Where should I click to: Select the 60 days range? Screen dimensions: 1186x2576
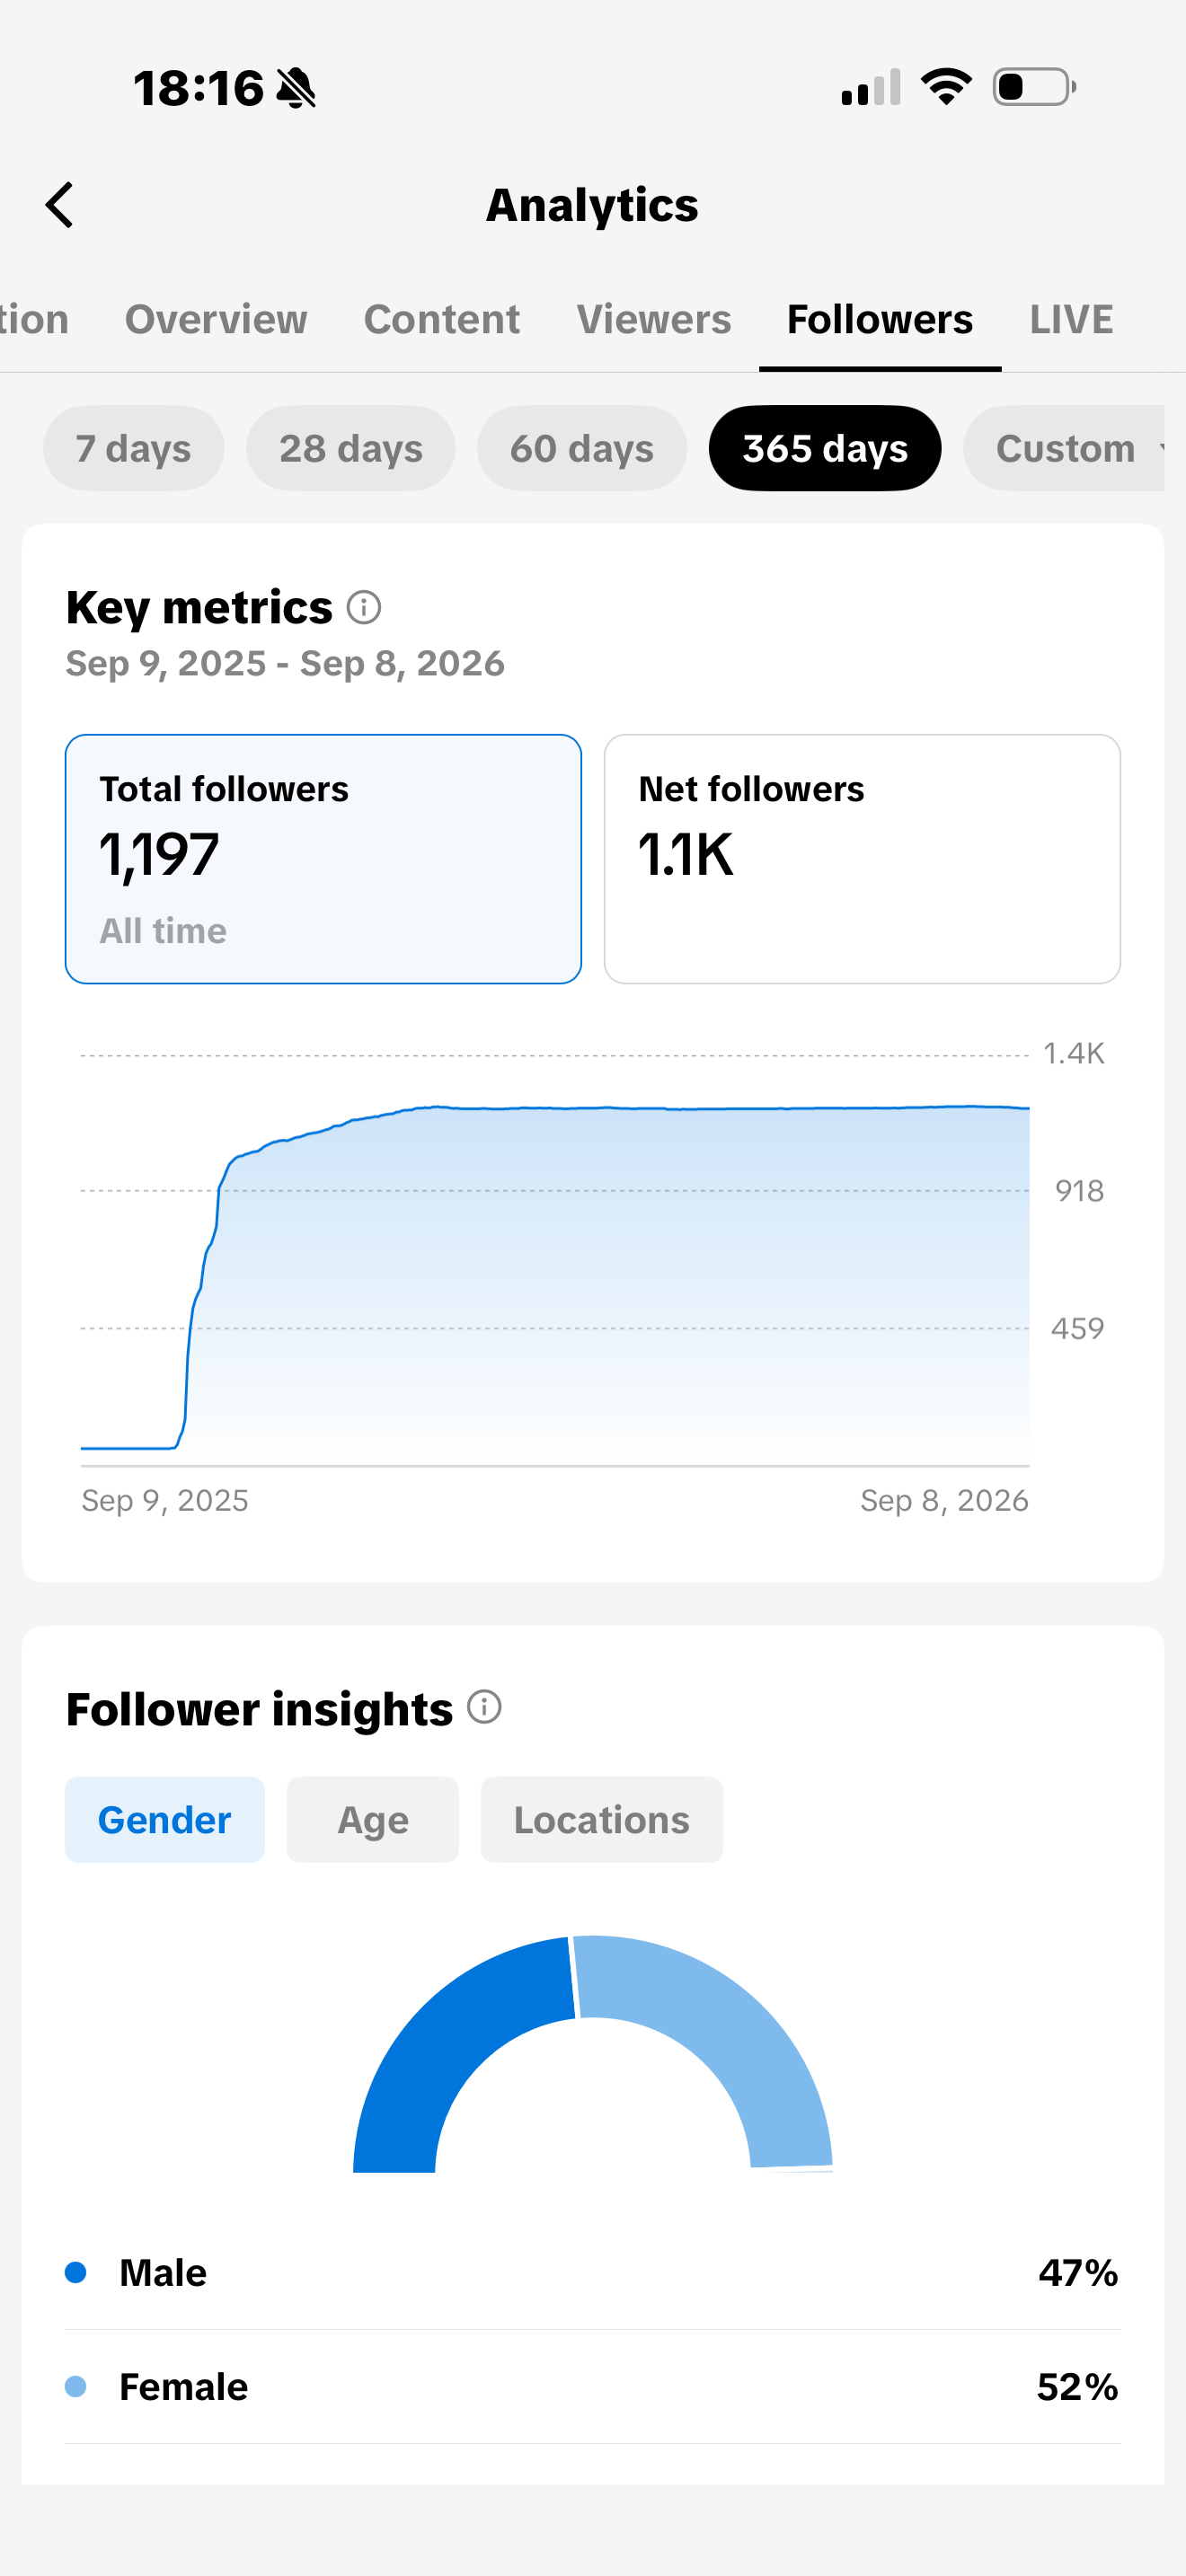[x=582, y=448]
